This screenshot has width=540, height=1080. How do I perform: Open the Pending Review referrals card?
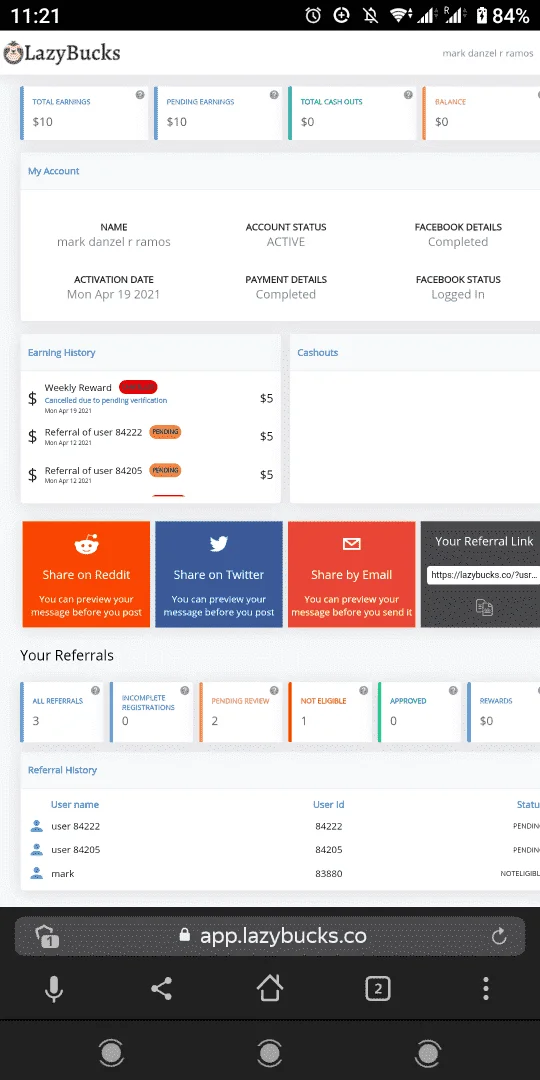241,712
